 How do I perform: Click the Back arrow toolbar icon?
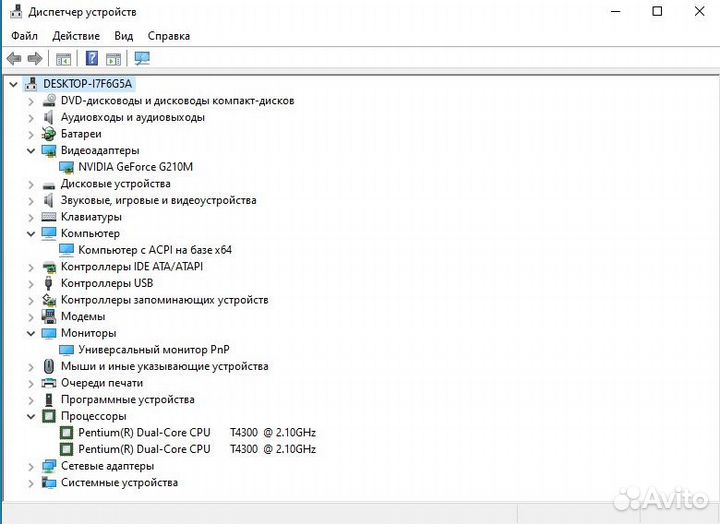pyautogui.click(x=14, y=58)
